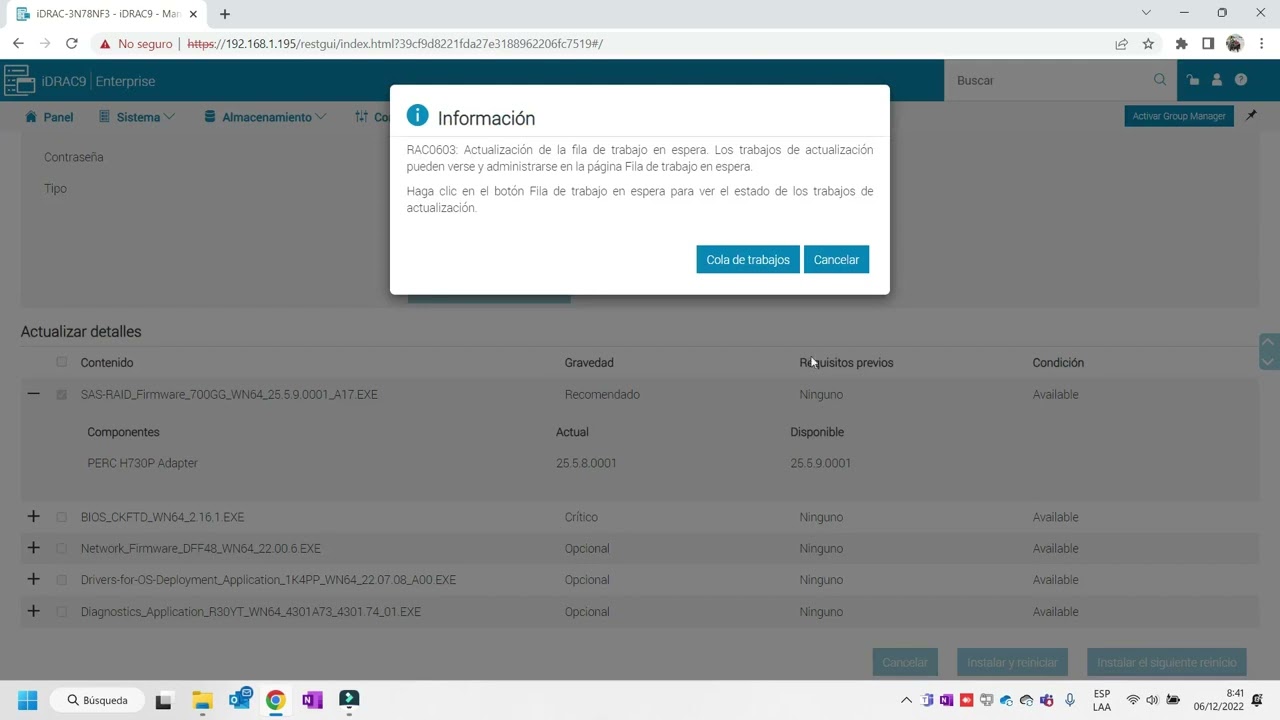Open the help question mark icon
This screenshot has width=1280, height=720.
pyautogui.click(x=1241, y=80)
